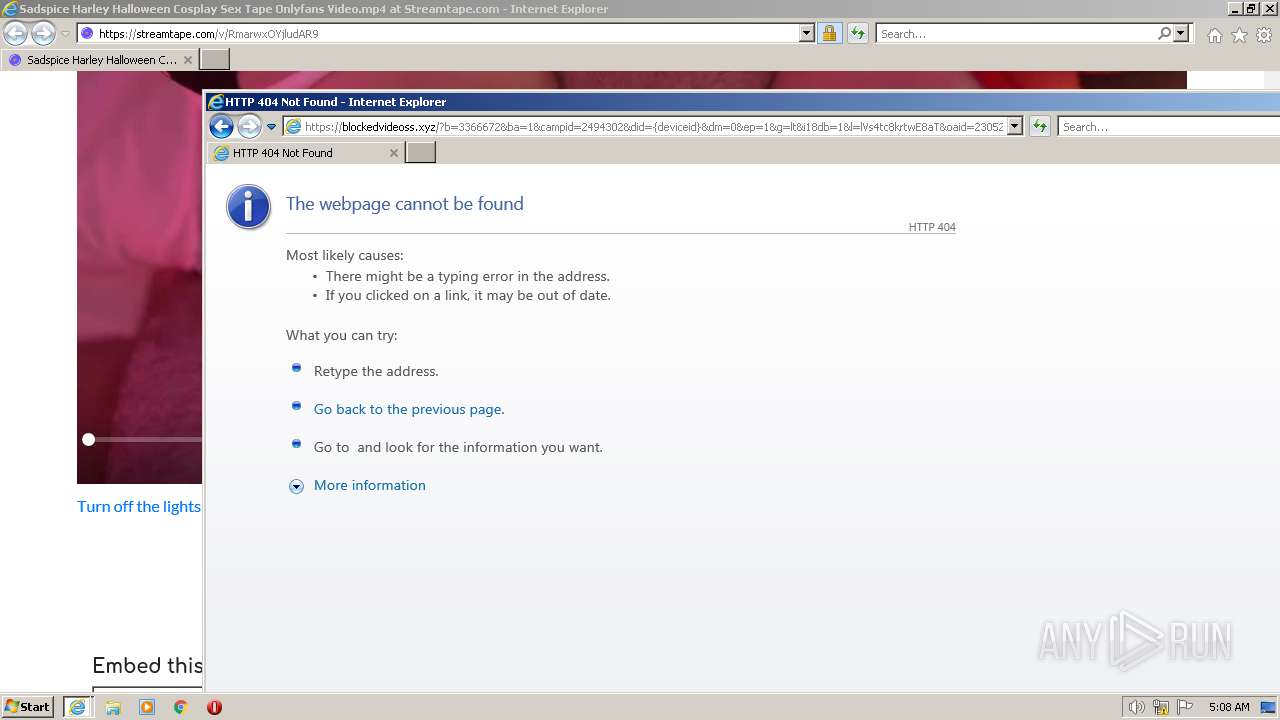This screenshot has height=720, width=1280.
Task: Click Back button in Streamtape window
Action: point(16,33)
